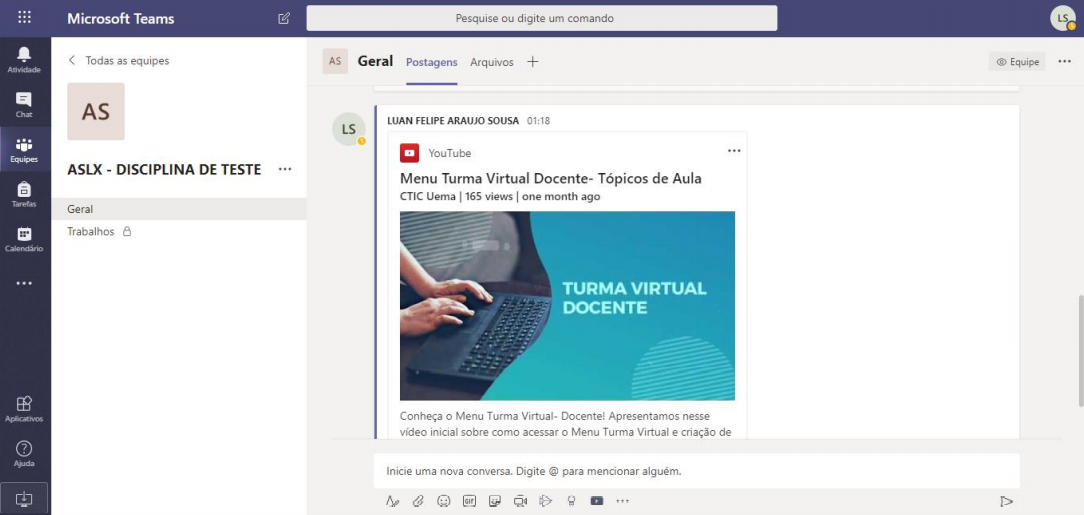Open the Atividade notifications bell
The height and width of the screenshot is (515, 1084).
pos(24,59)
